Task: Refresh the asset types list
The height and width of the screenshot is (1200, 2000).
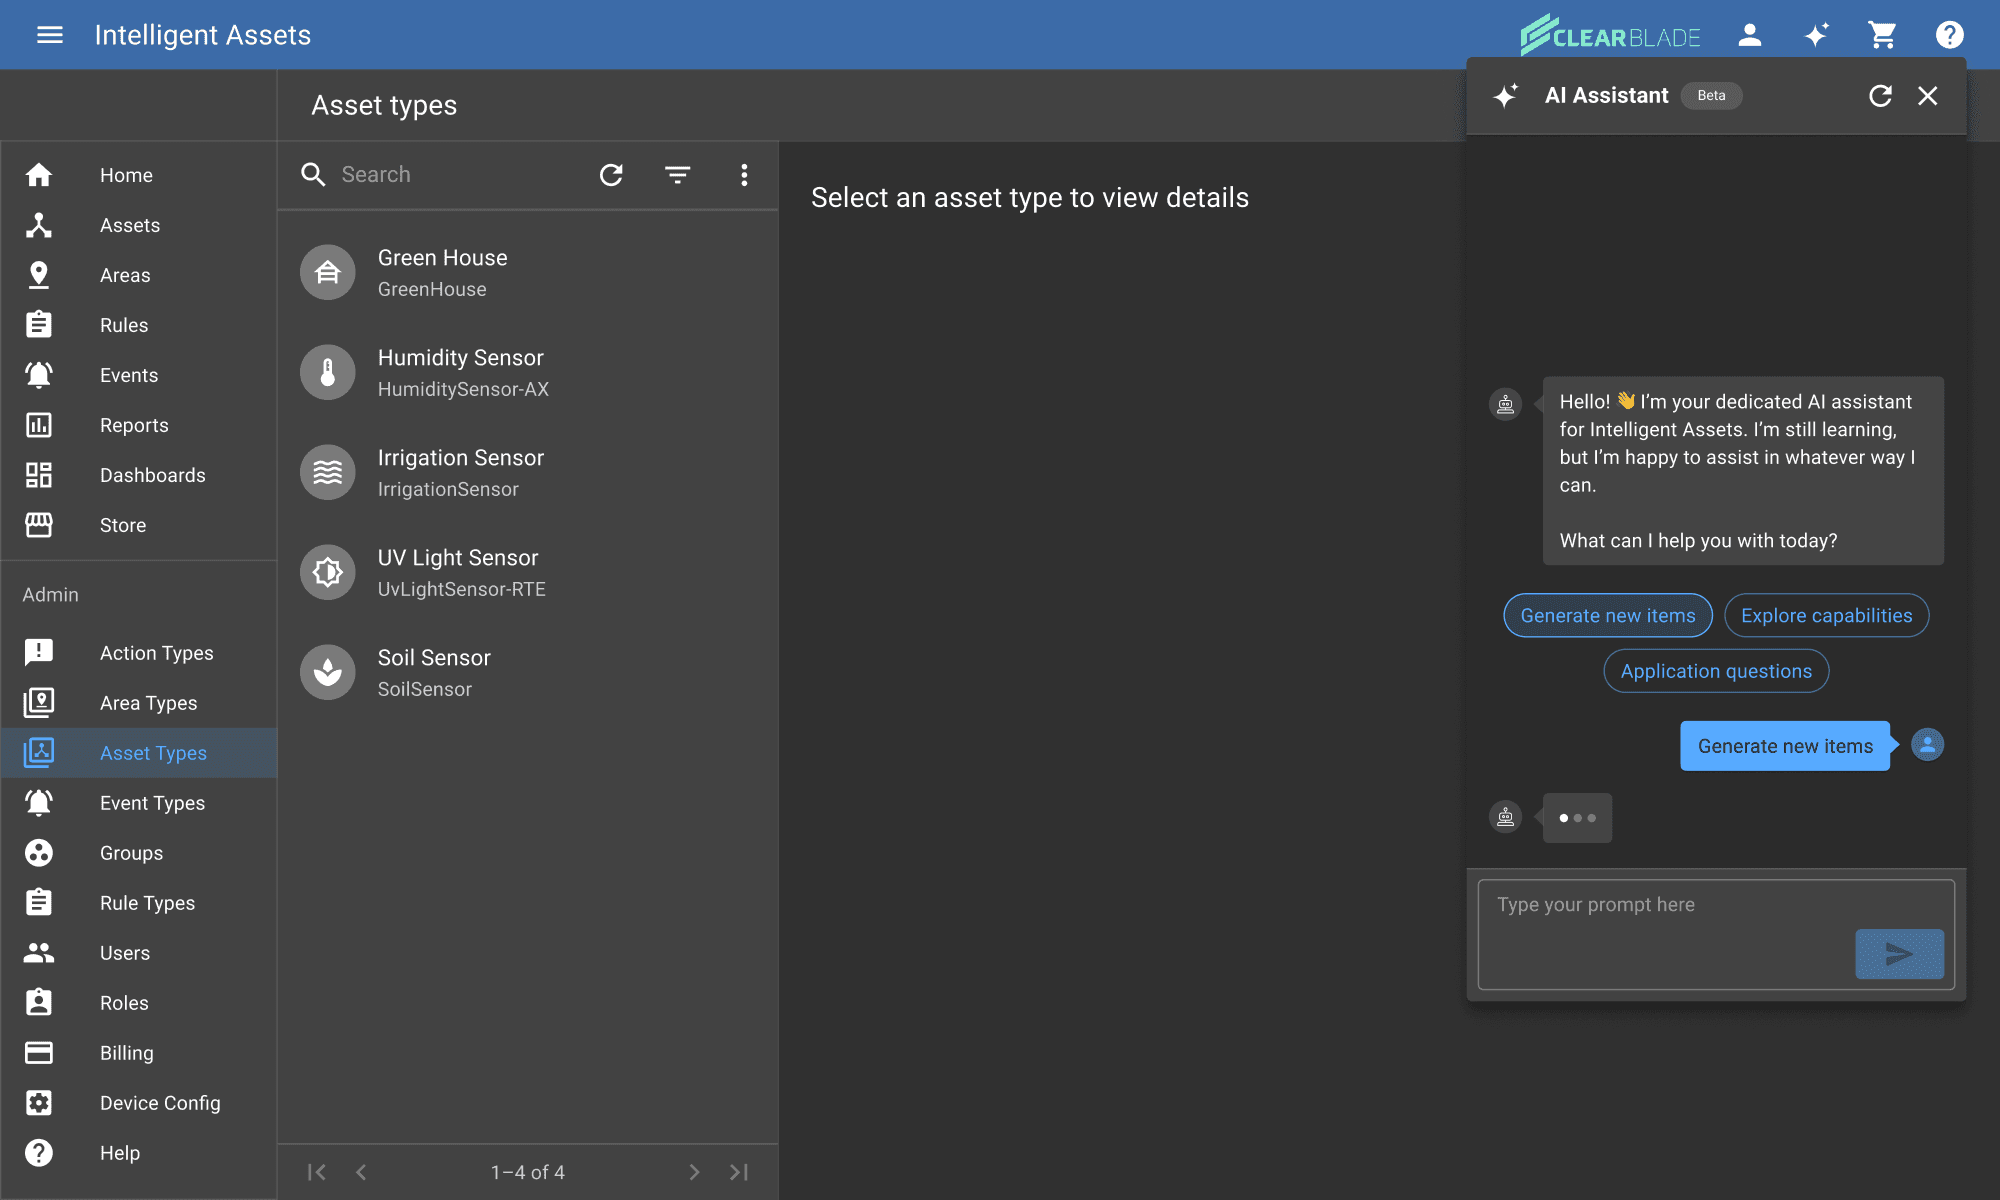Action: click(x=611, y=175)
